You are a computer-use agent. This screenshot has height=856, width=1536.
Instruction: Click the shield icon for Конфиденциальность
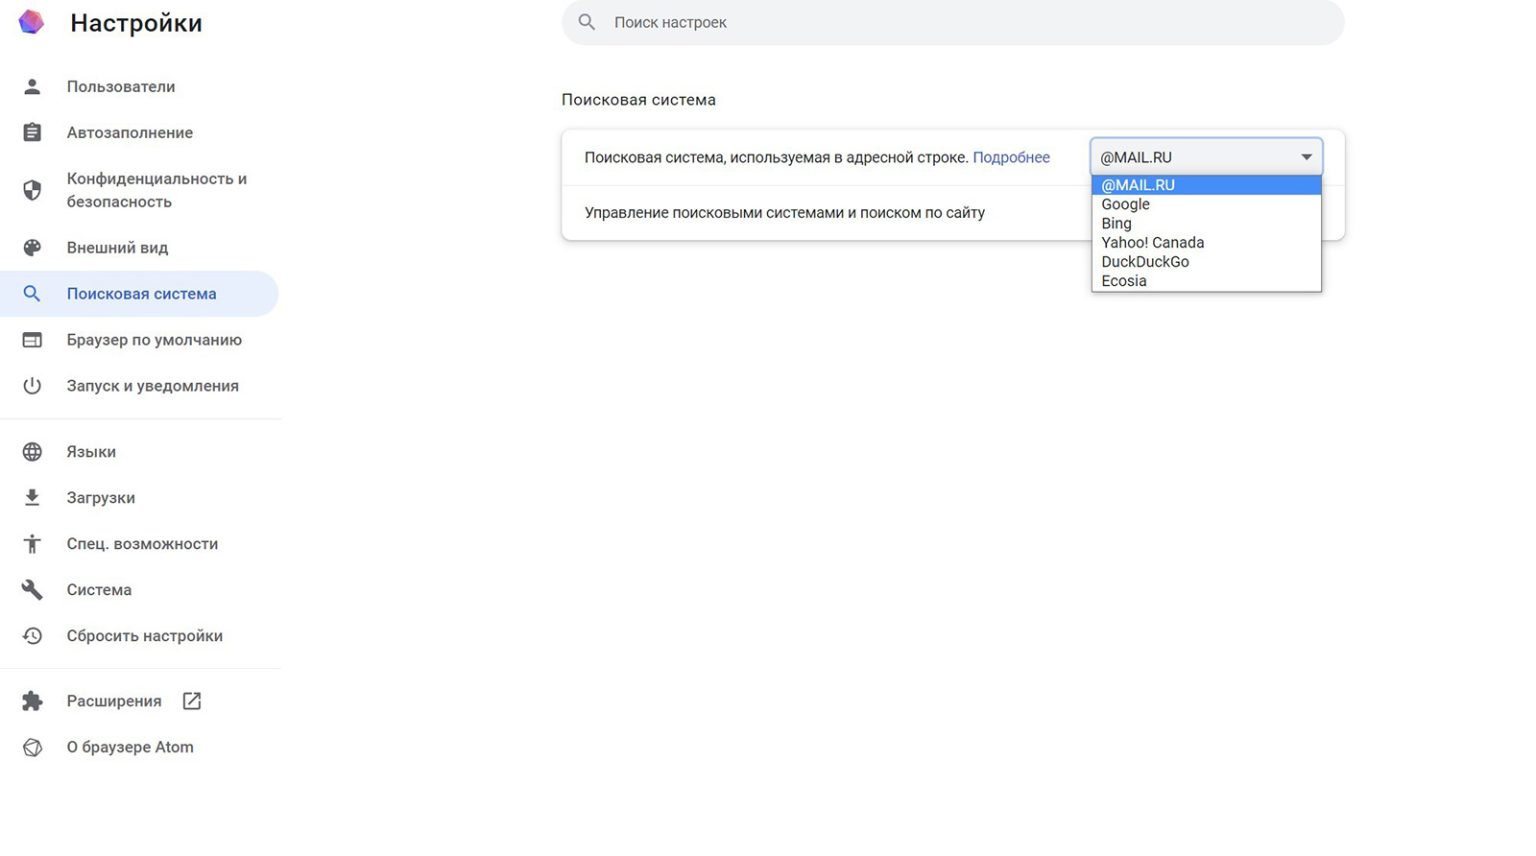pos(32,190)
